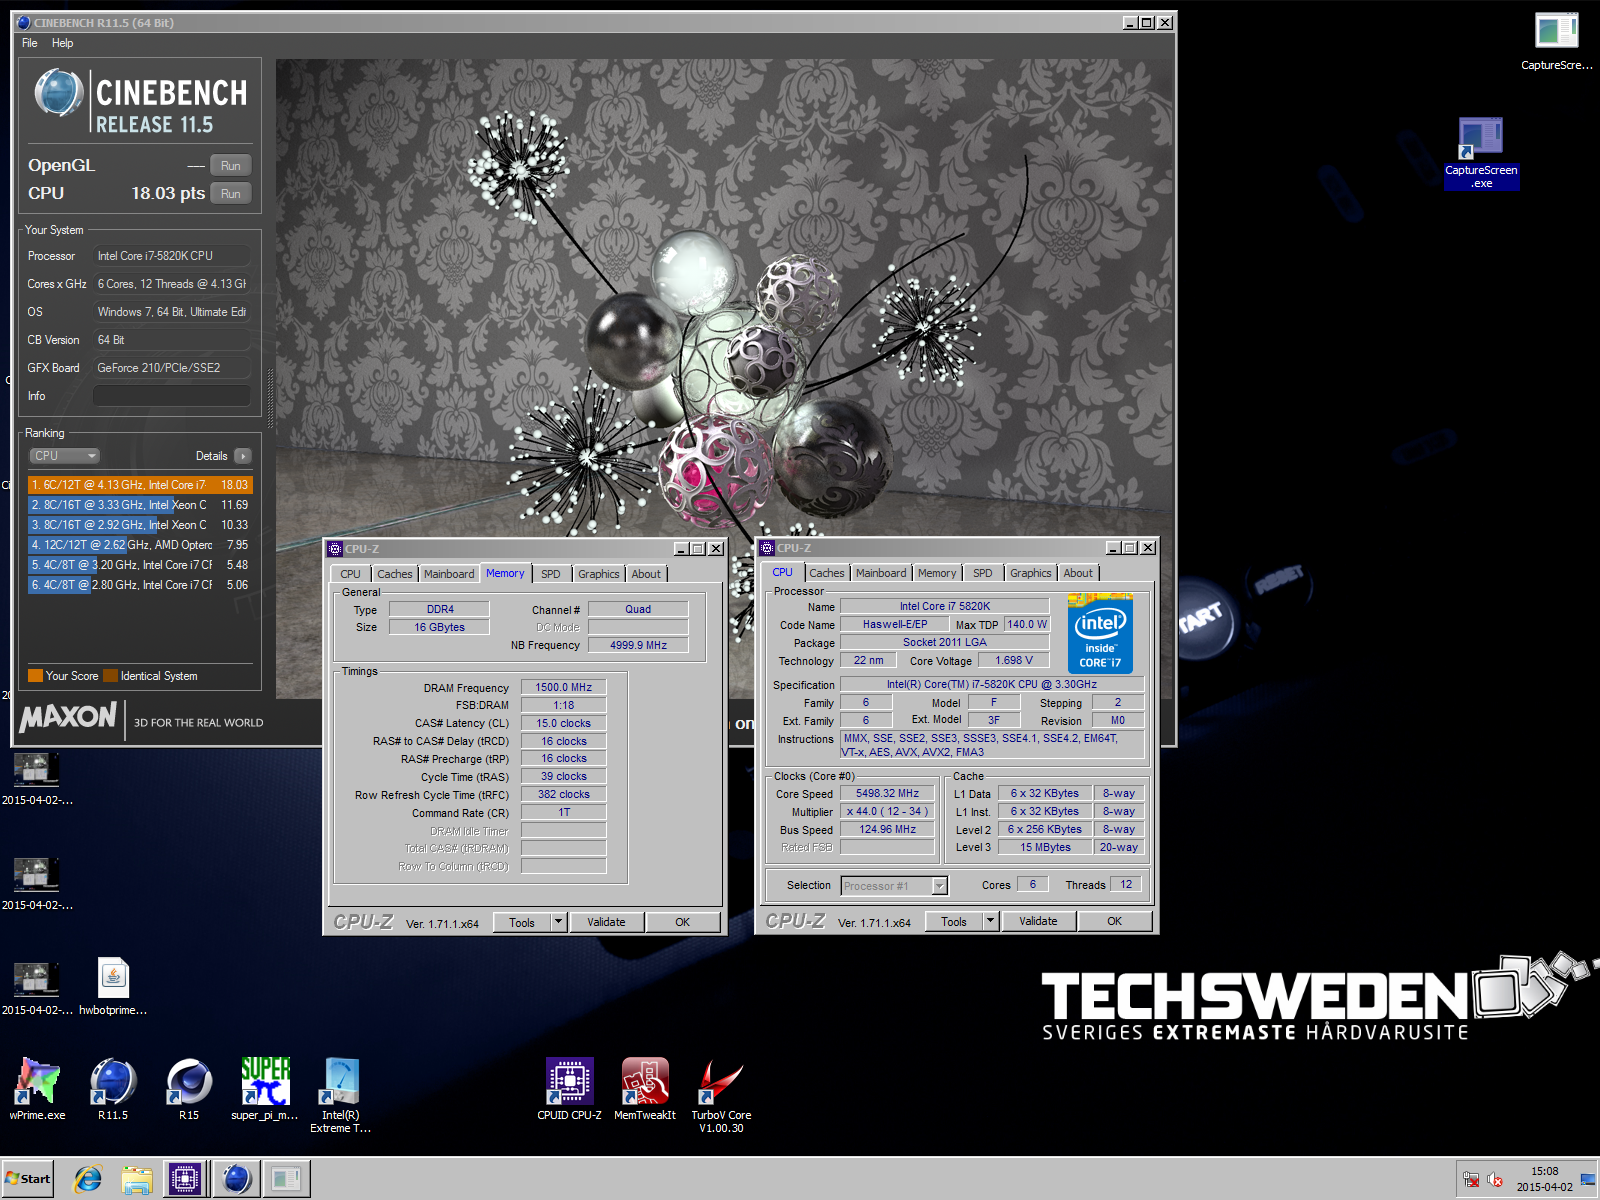1600x1200 pixels.
Task: Select ranking entry 12C/12T @ 2.62 GHz AMD
Action: (140, 545)
